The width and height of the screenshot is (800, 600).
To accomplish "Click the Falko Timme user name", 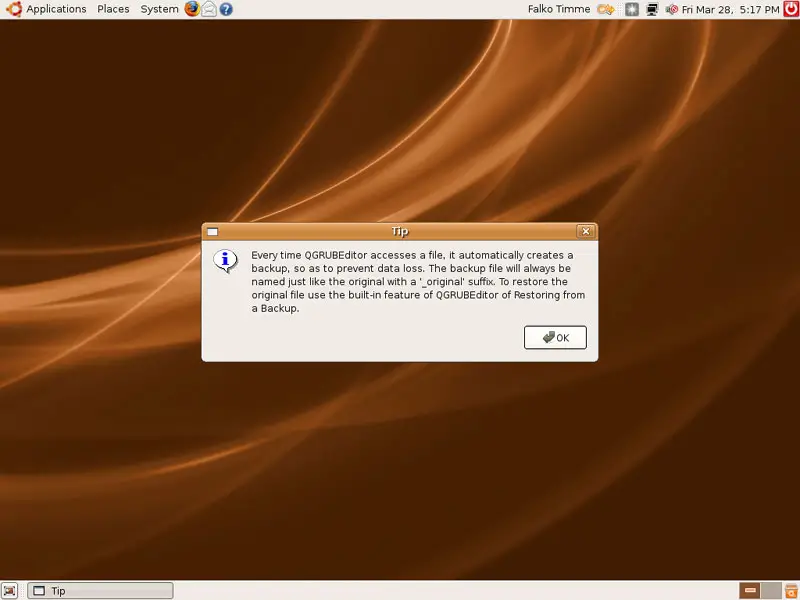I will [559, 9].
